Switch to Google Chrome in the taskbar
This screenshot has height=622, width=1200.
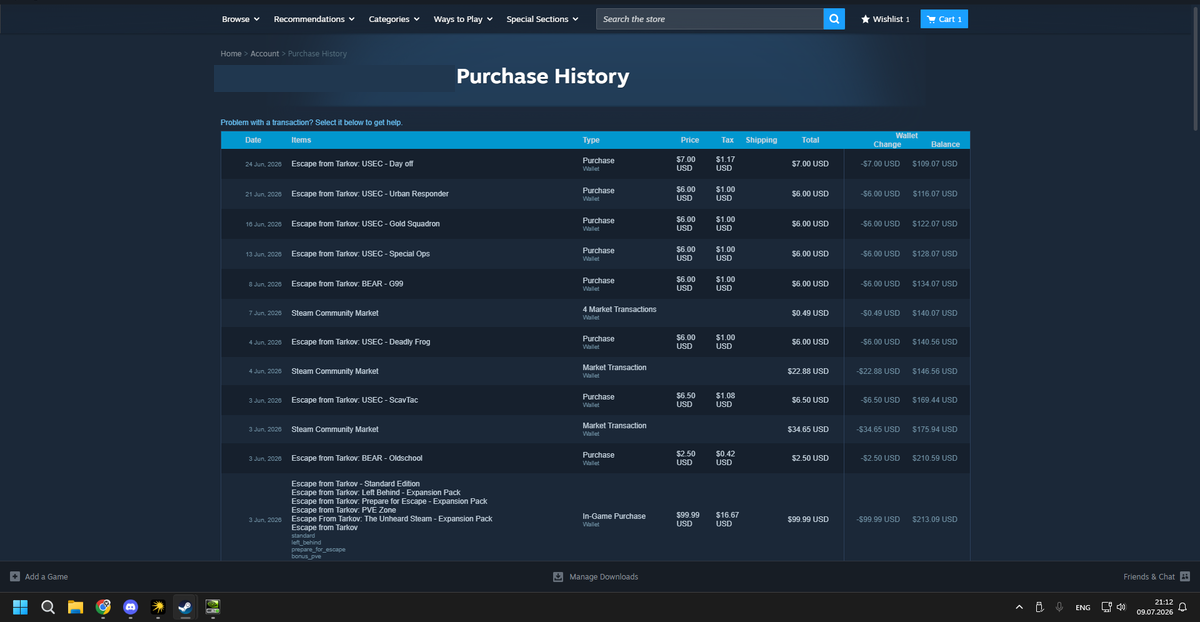click(x=103, y=607)
